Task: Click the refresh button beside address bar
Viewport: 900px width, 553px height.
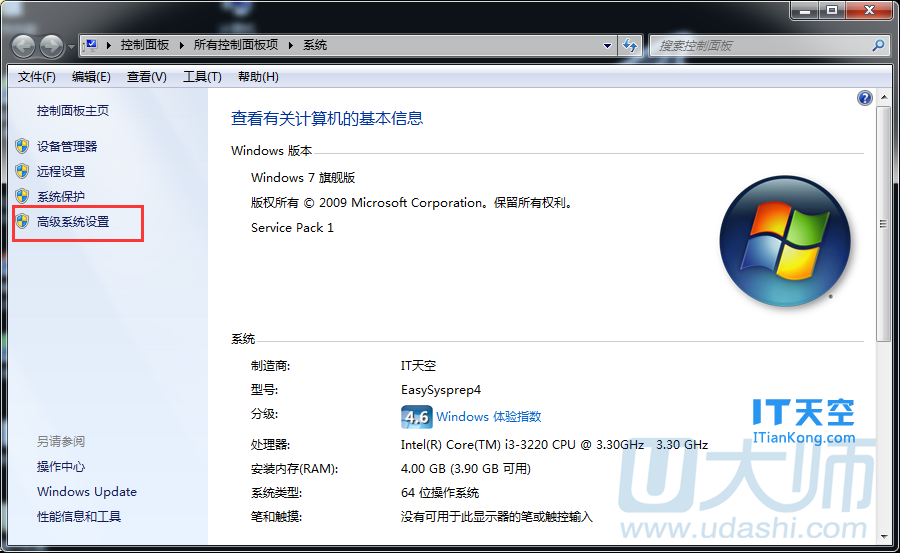Action: [630, 46]
